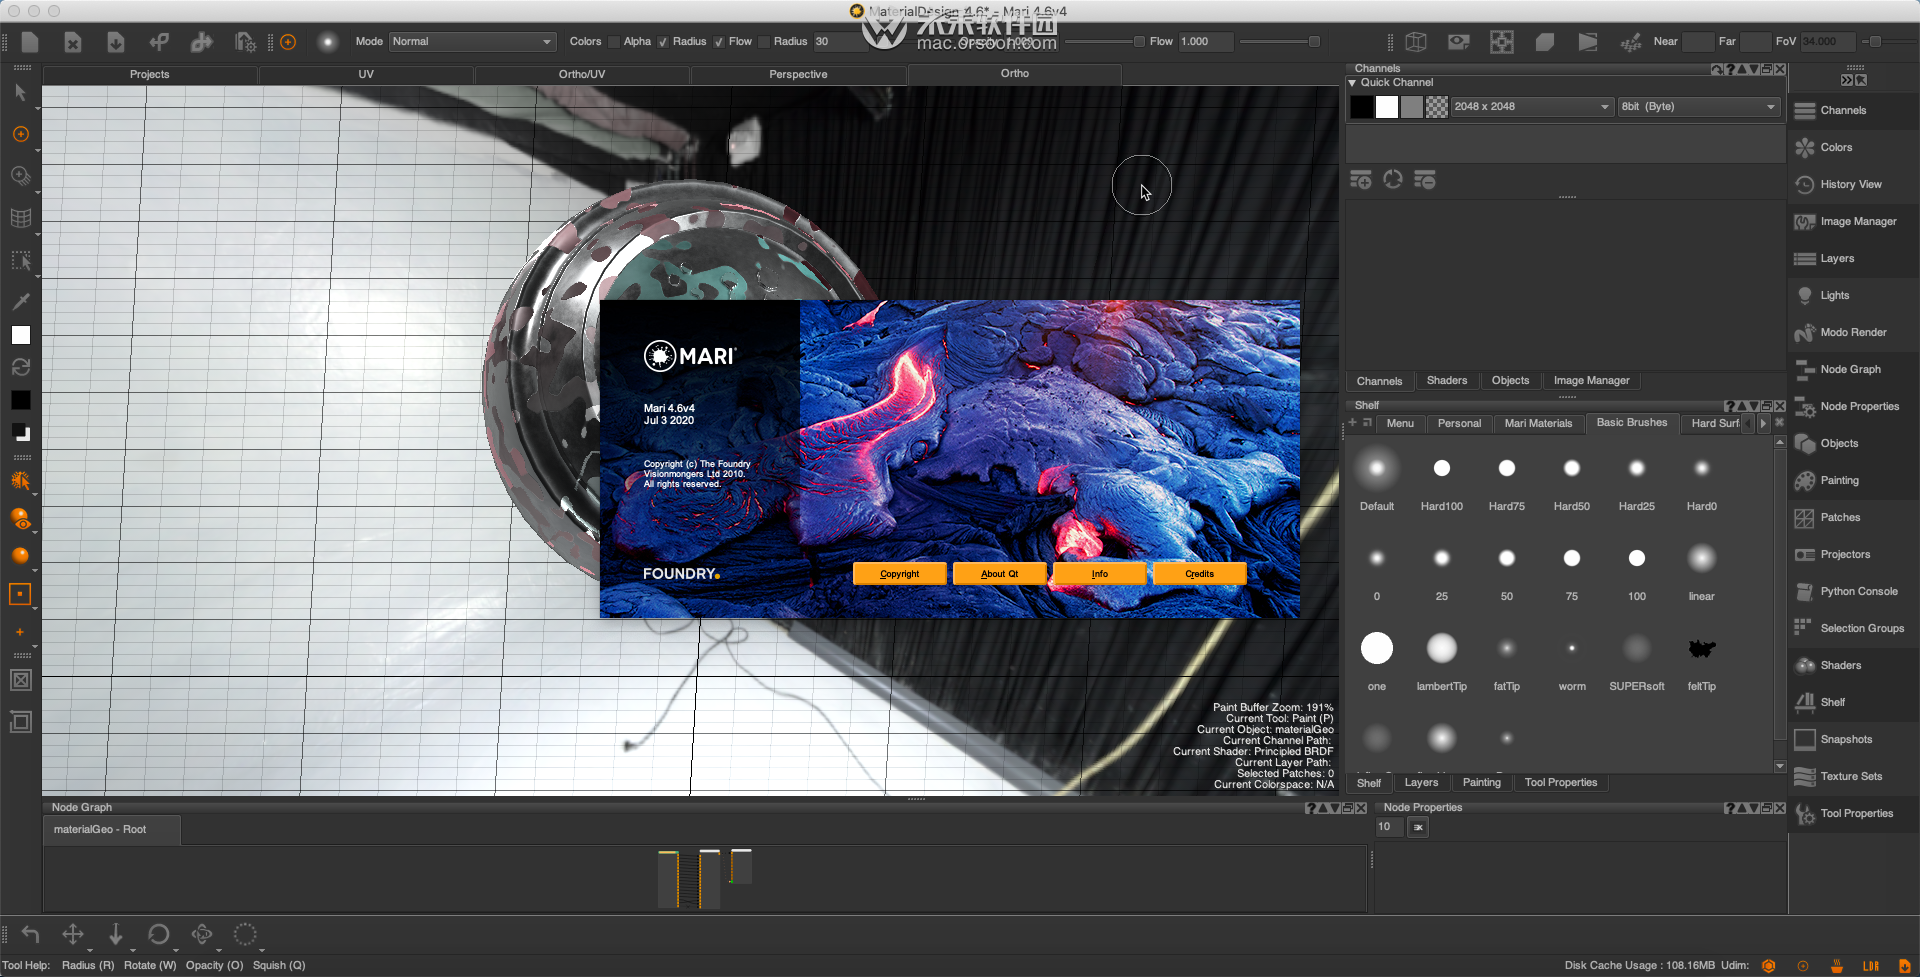1920x977 pixels.
Task: Click the Credits button on the splash screen
Action: tap(1199, 573)
